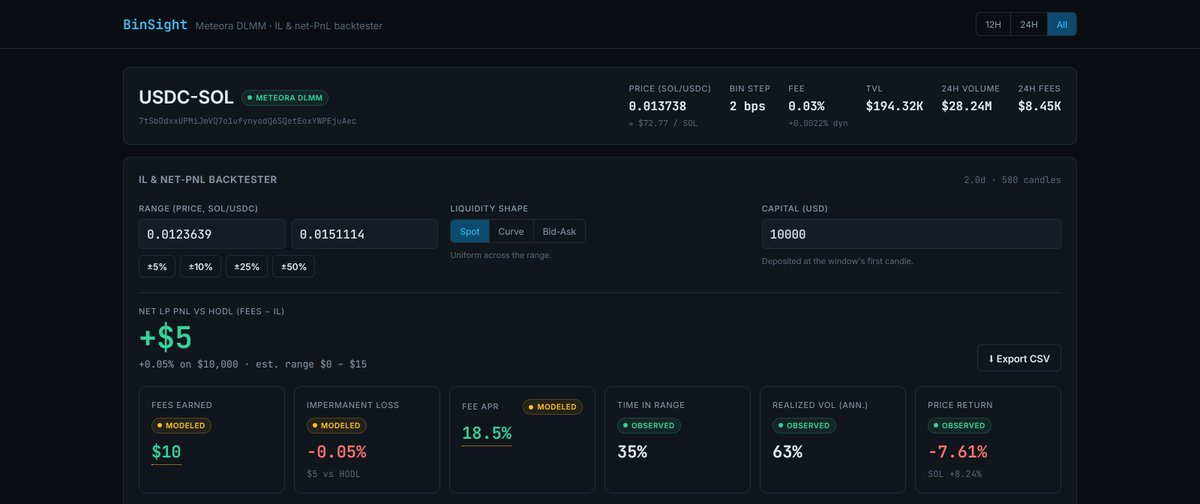Image resolution: width=1200 pixels, height=504 pixels.
Task: Click the USDC-SOL pool title
Action: click(186, 97)
